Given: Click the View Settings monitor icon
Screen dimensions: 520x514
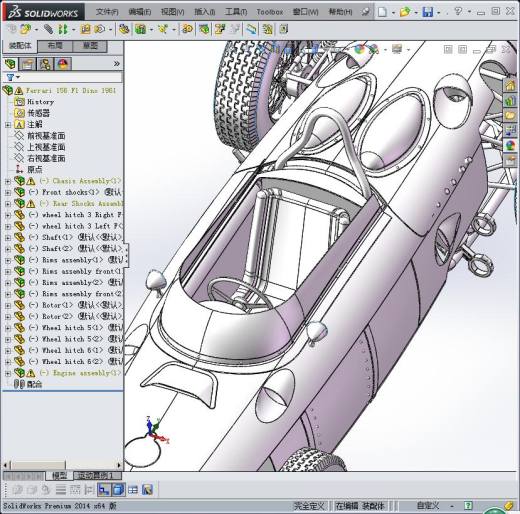Looking at the screenshot, I should [397, 49].
